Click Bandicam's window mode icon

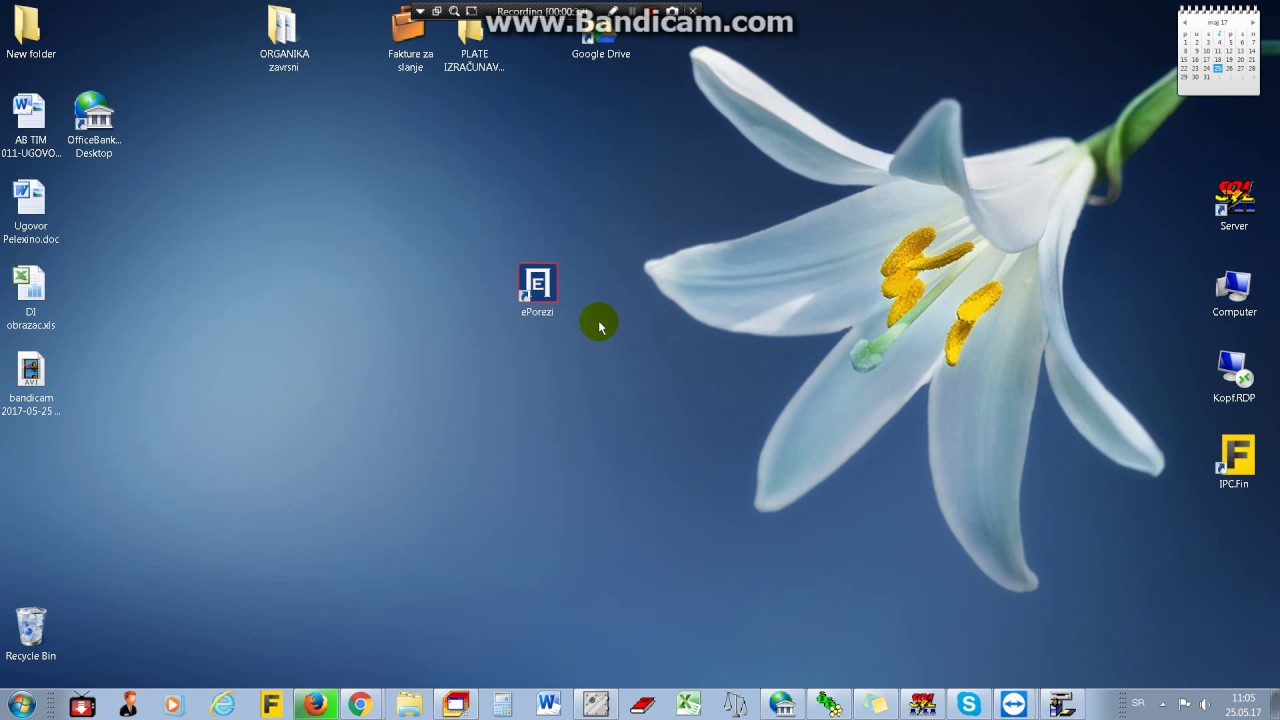point(437,11)
